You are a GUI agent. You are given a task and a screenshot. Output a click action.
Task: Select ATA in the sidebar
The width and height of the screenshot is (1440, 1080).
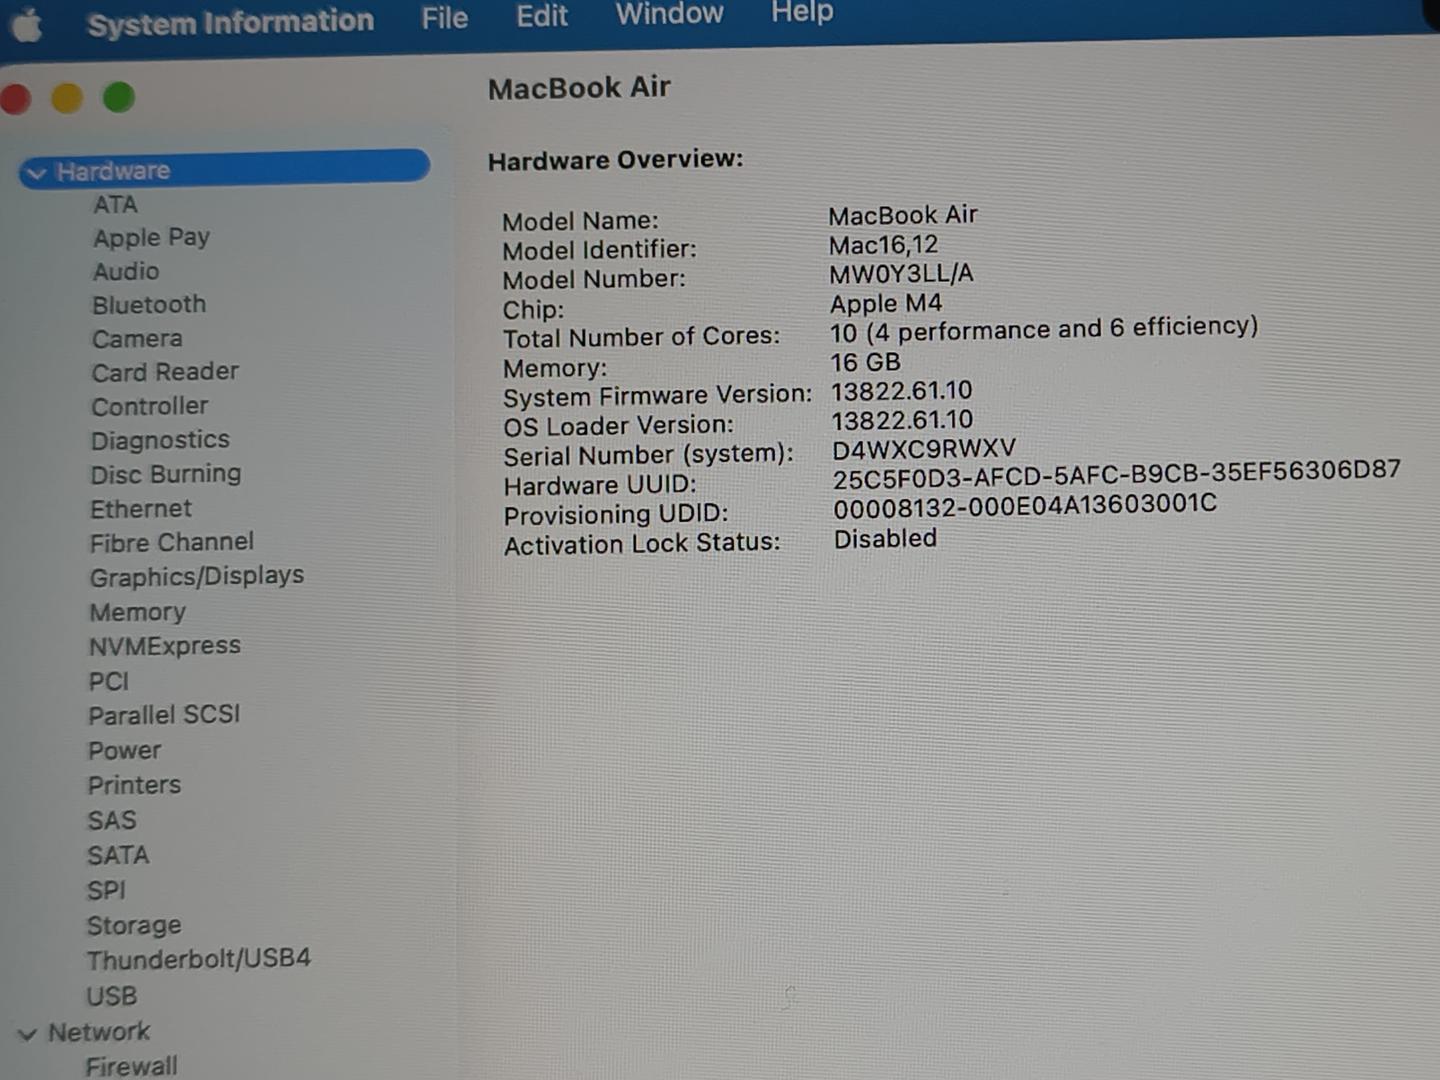(x=115, y=205)
